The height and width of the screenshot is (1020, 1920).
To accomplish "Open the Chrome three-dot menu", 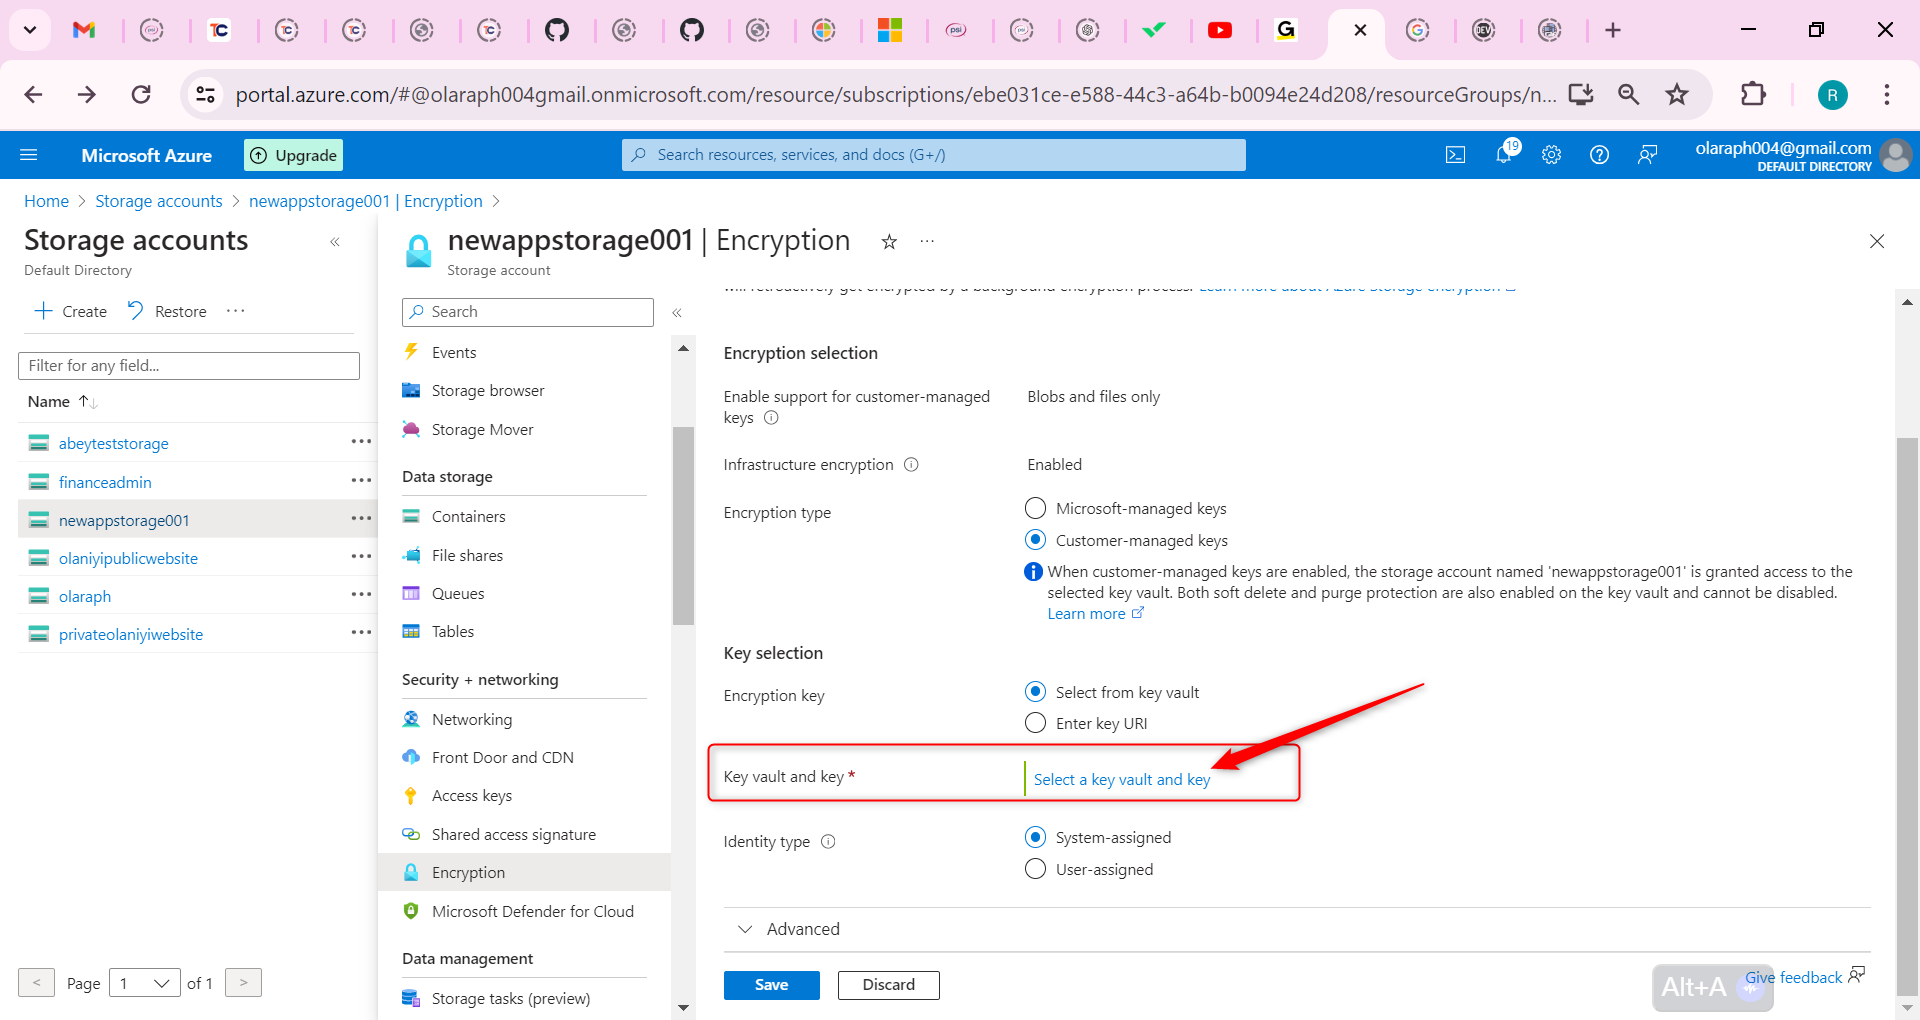I will tap(1887, 95).
